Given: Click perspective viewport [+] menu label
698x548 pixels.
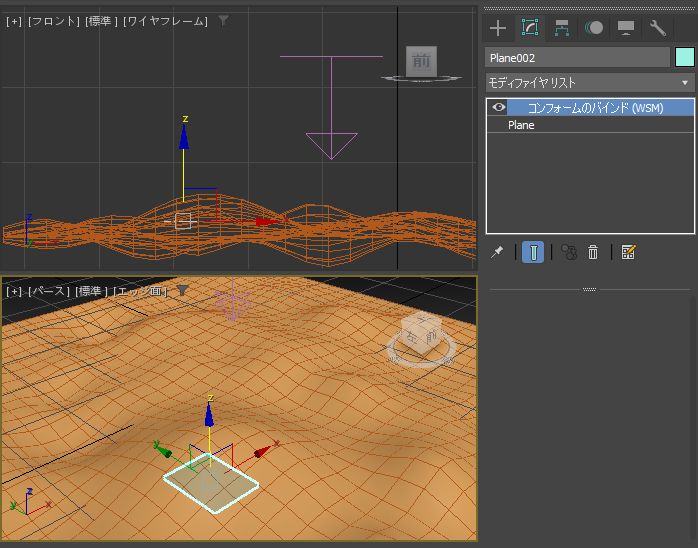Looking at the screenshot, I should pos(14,292).
